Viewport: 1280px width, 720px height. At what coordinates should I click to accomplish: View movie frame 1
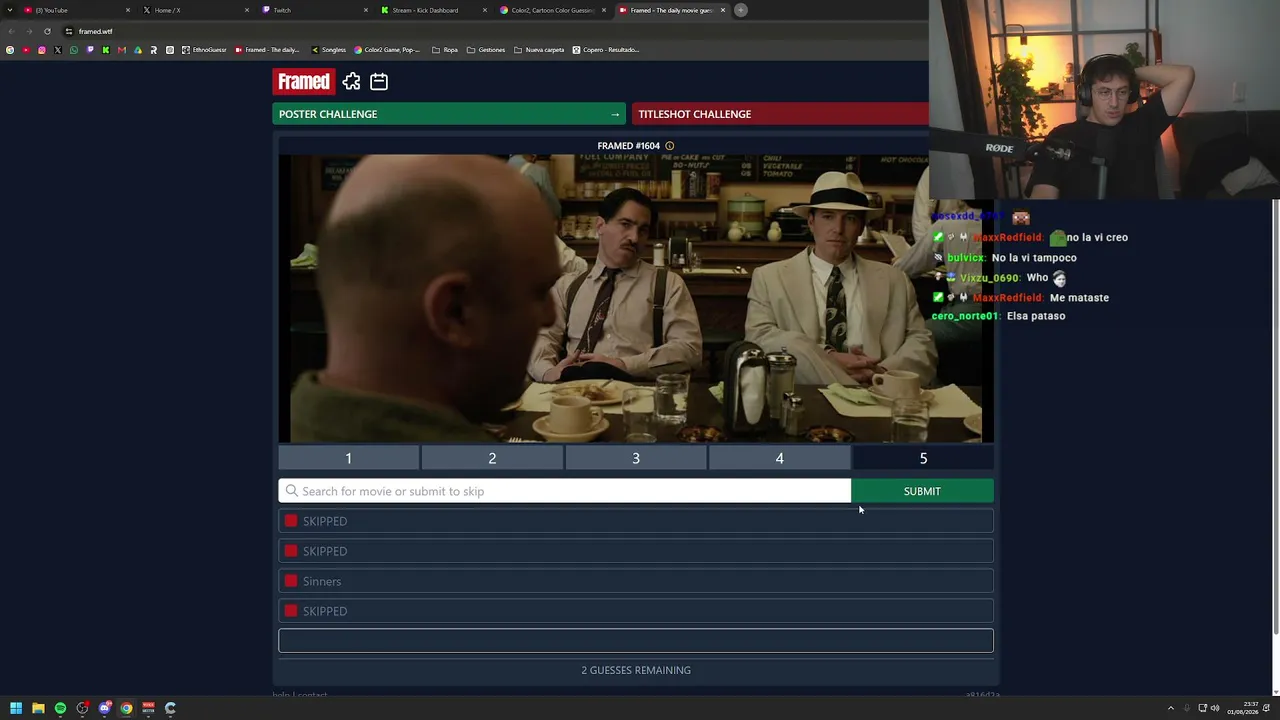(x=349, y=458)
